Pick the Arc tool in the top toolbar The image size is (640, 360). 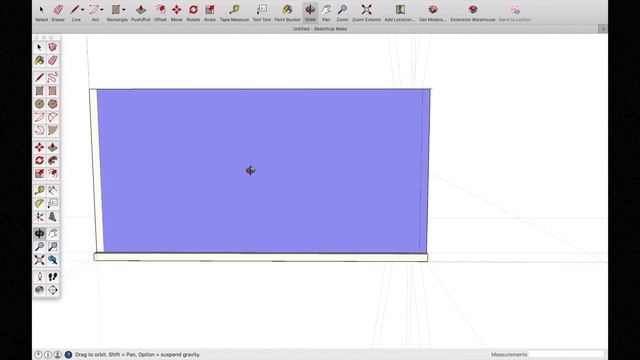click(x=95, y=13)
